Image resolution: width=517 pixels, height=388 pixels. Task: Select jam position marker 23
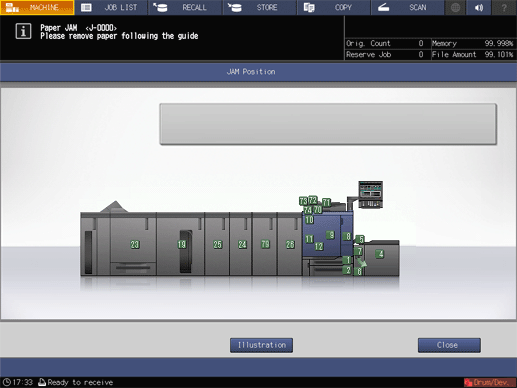[x=135, y=244]
